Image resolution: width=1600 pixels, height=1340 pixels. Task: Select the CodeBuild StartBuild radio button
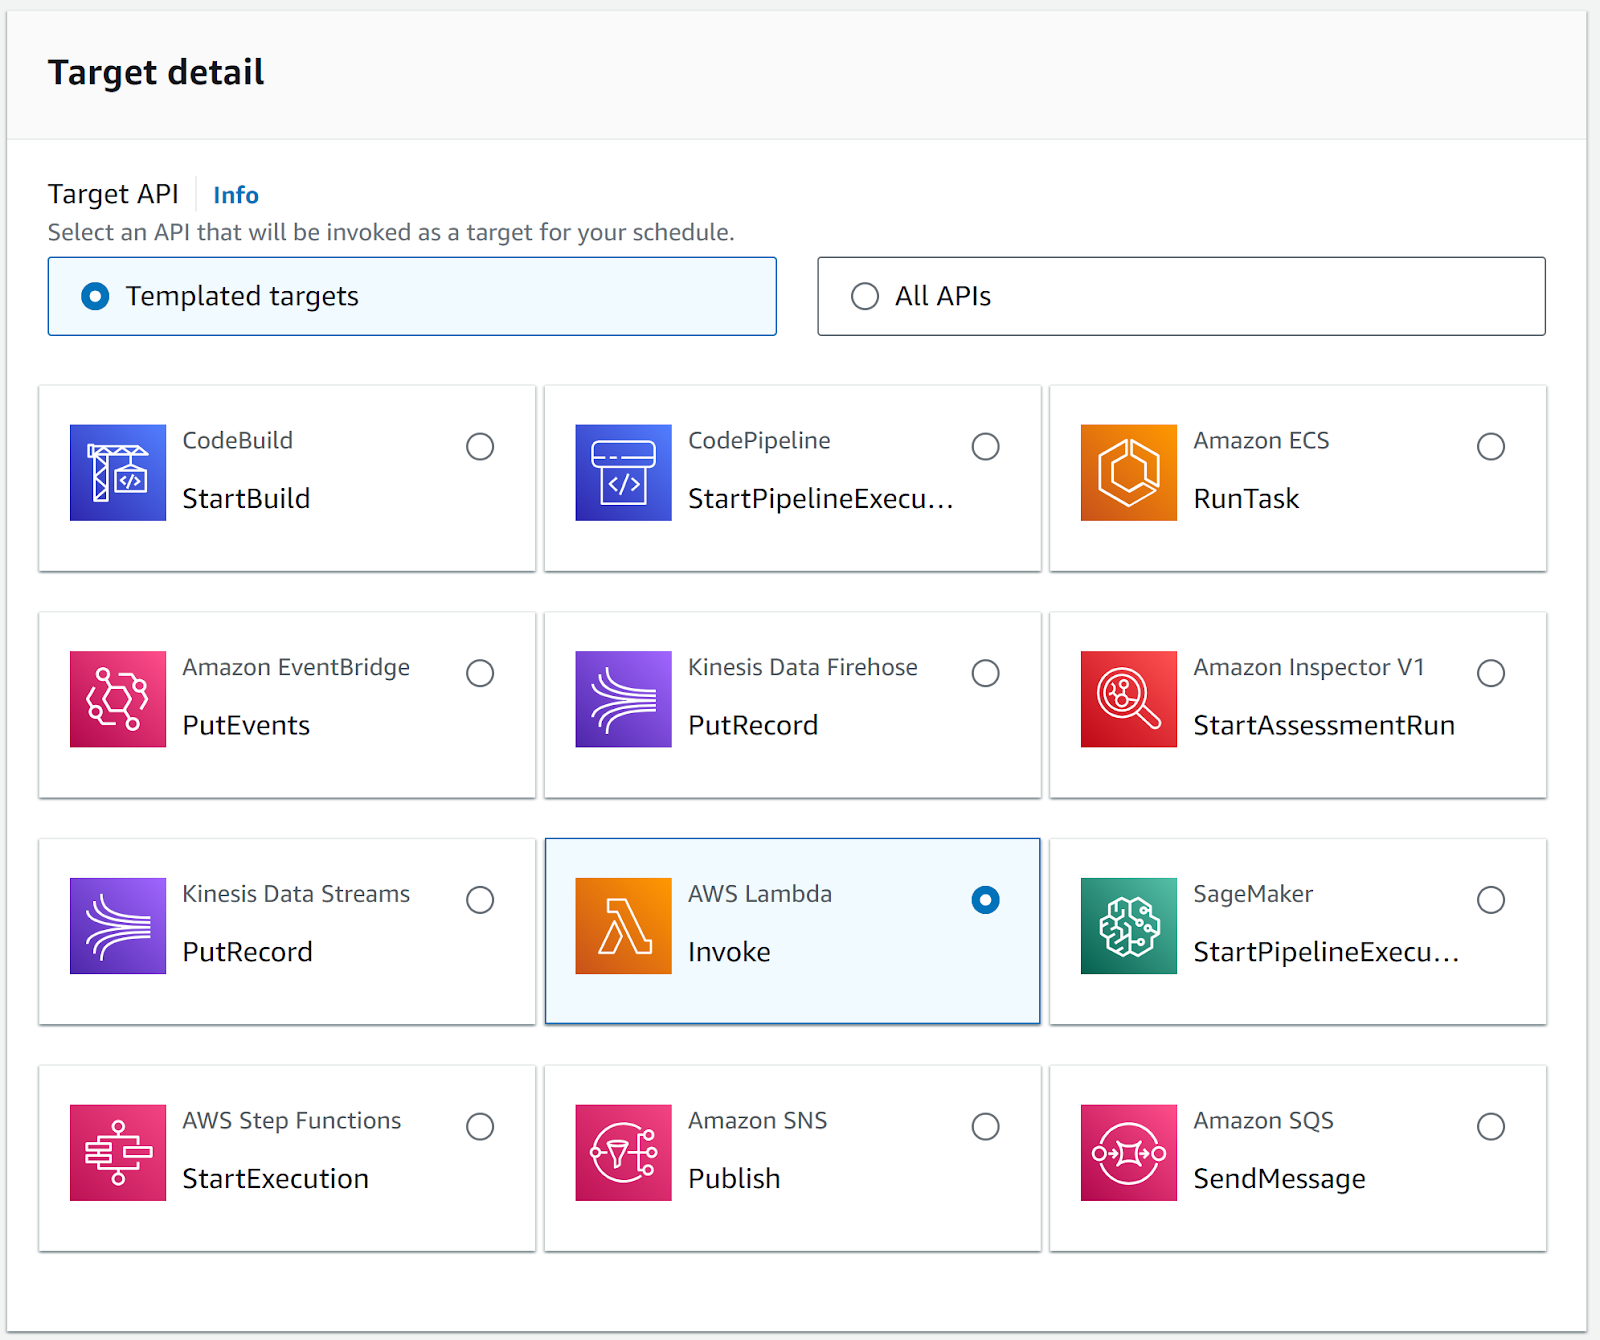tap(480, 446)
